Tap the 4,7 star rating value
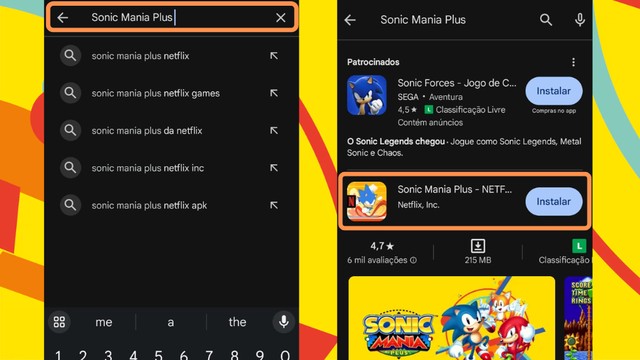Viewport: 640px width, 360px height. click(382, 246)
